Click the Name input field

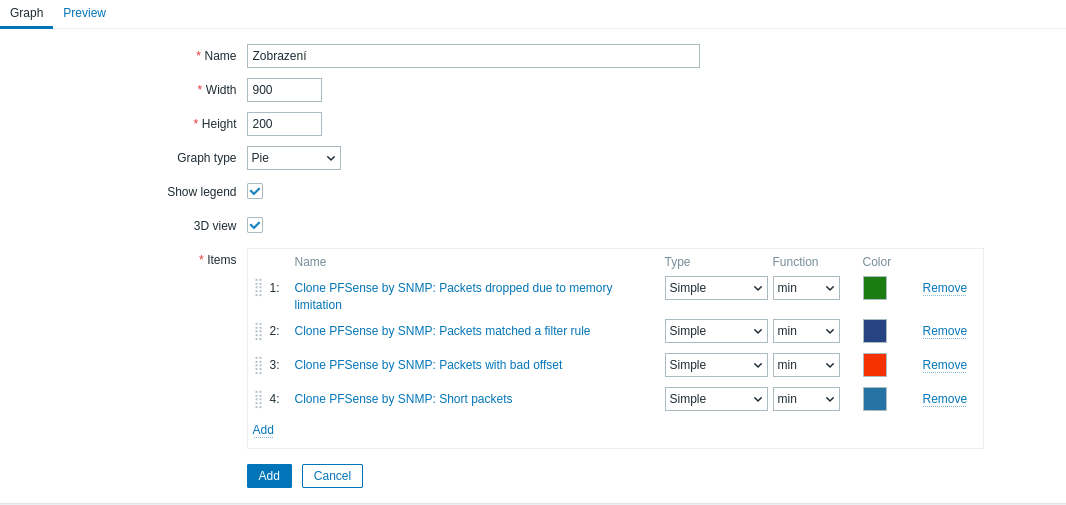click(x=472, y=56)
